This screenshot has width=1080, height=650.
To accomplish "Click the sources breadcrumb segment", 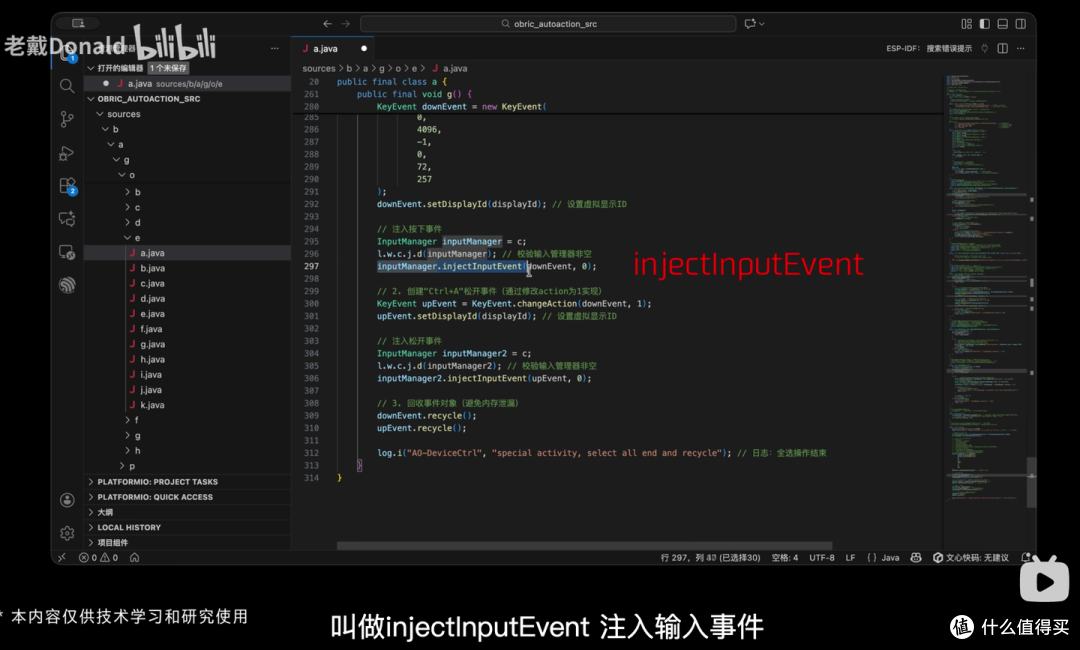I will click(x=318, y=68).
